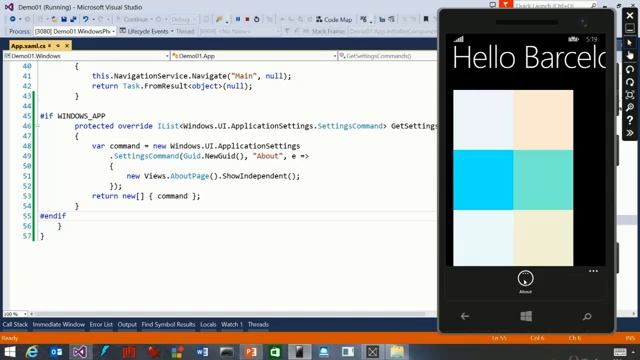This screenshot has width=640, height=360.
Task: Click the #endif directive on line 55
Action: [53, 216]
